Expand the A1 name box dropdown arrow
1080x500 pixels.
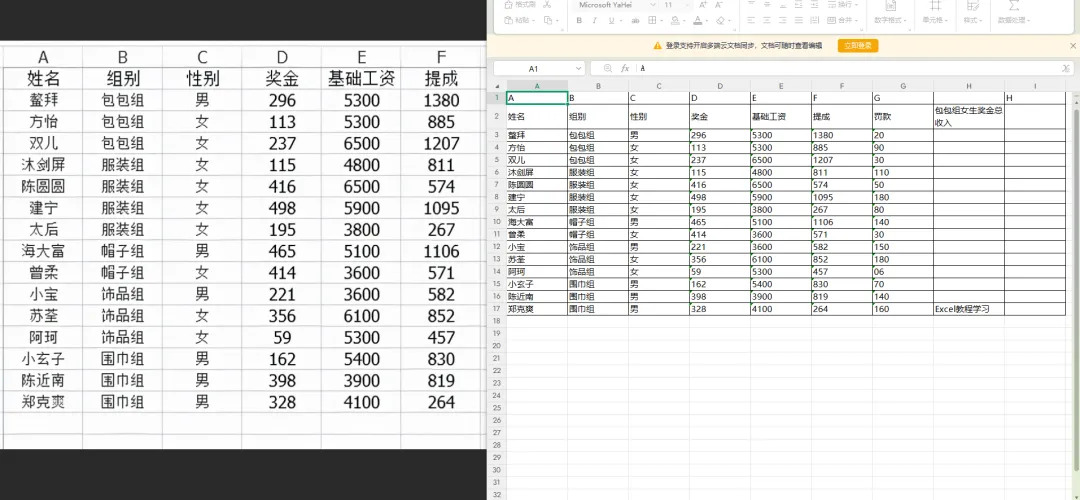coord(578,69)
